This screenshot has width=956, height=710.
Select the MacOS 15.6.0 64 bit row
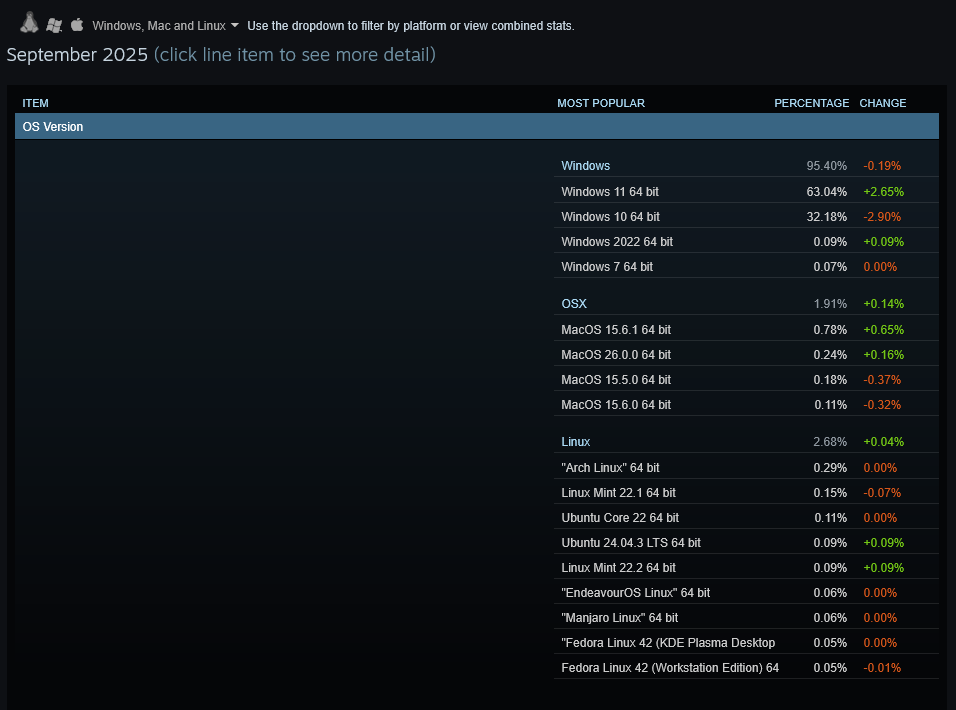tap(746, 404)
